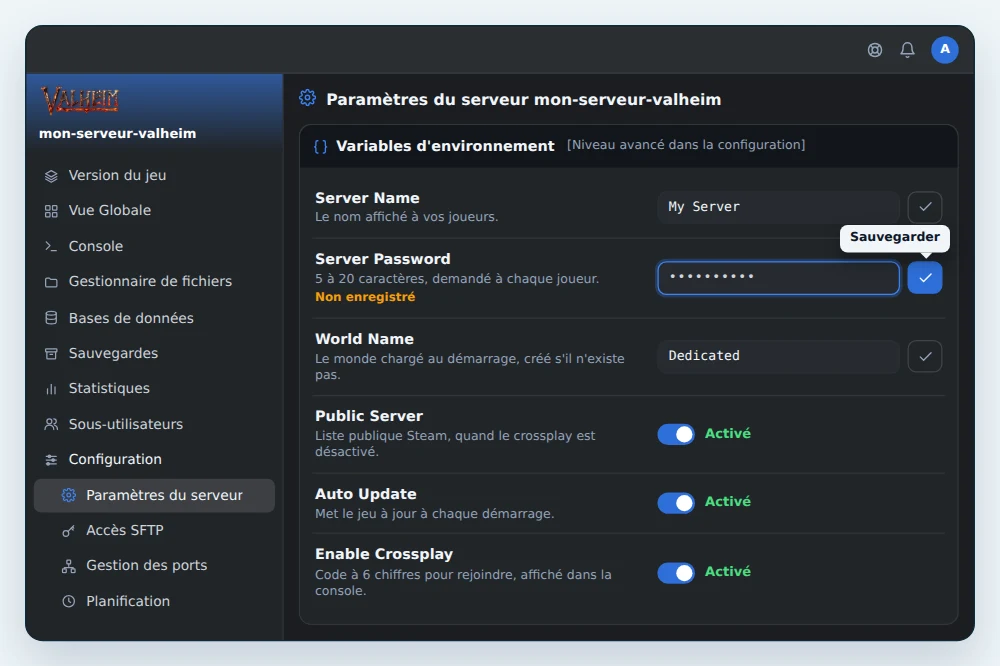This screenshot has width=1000, height=666.
Task: Save Server Name with its checkmark button
Action: click(x=925, y=207)
